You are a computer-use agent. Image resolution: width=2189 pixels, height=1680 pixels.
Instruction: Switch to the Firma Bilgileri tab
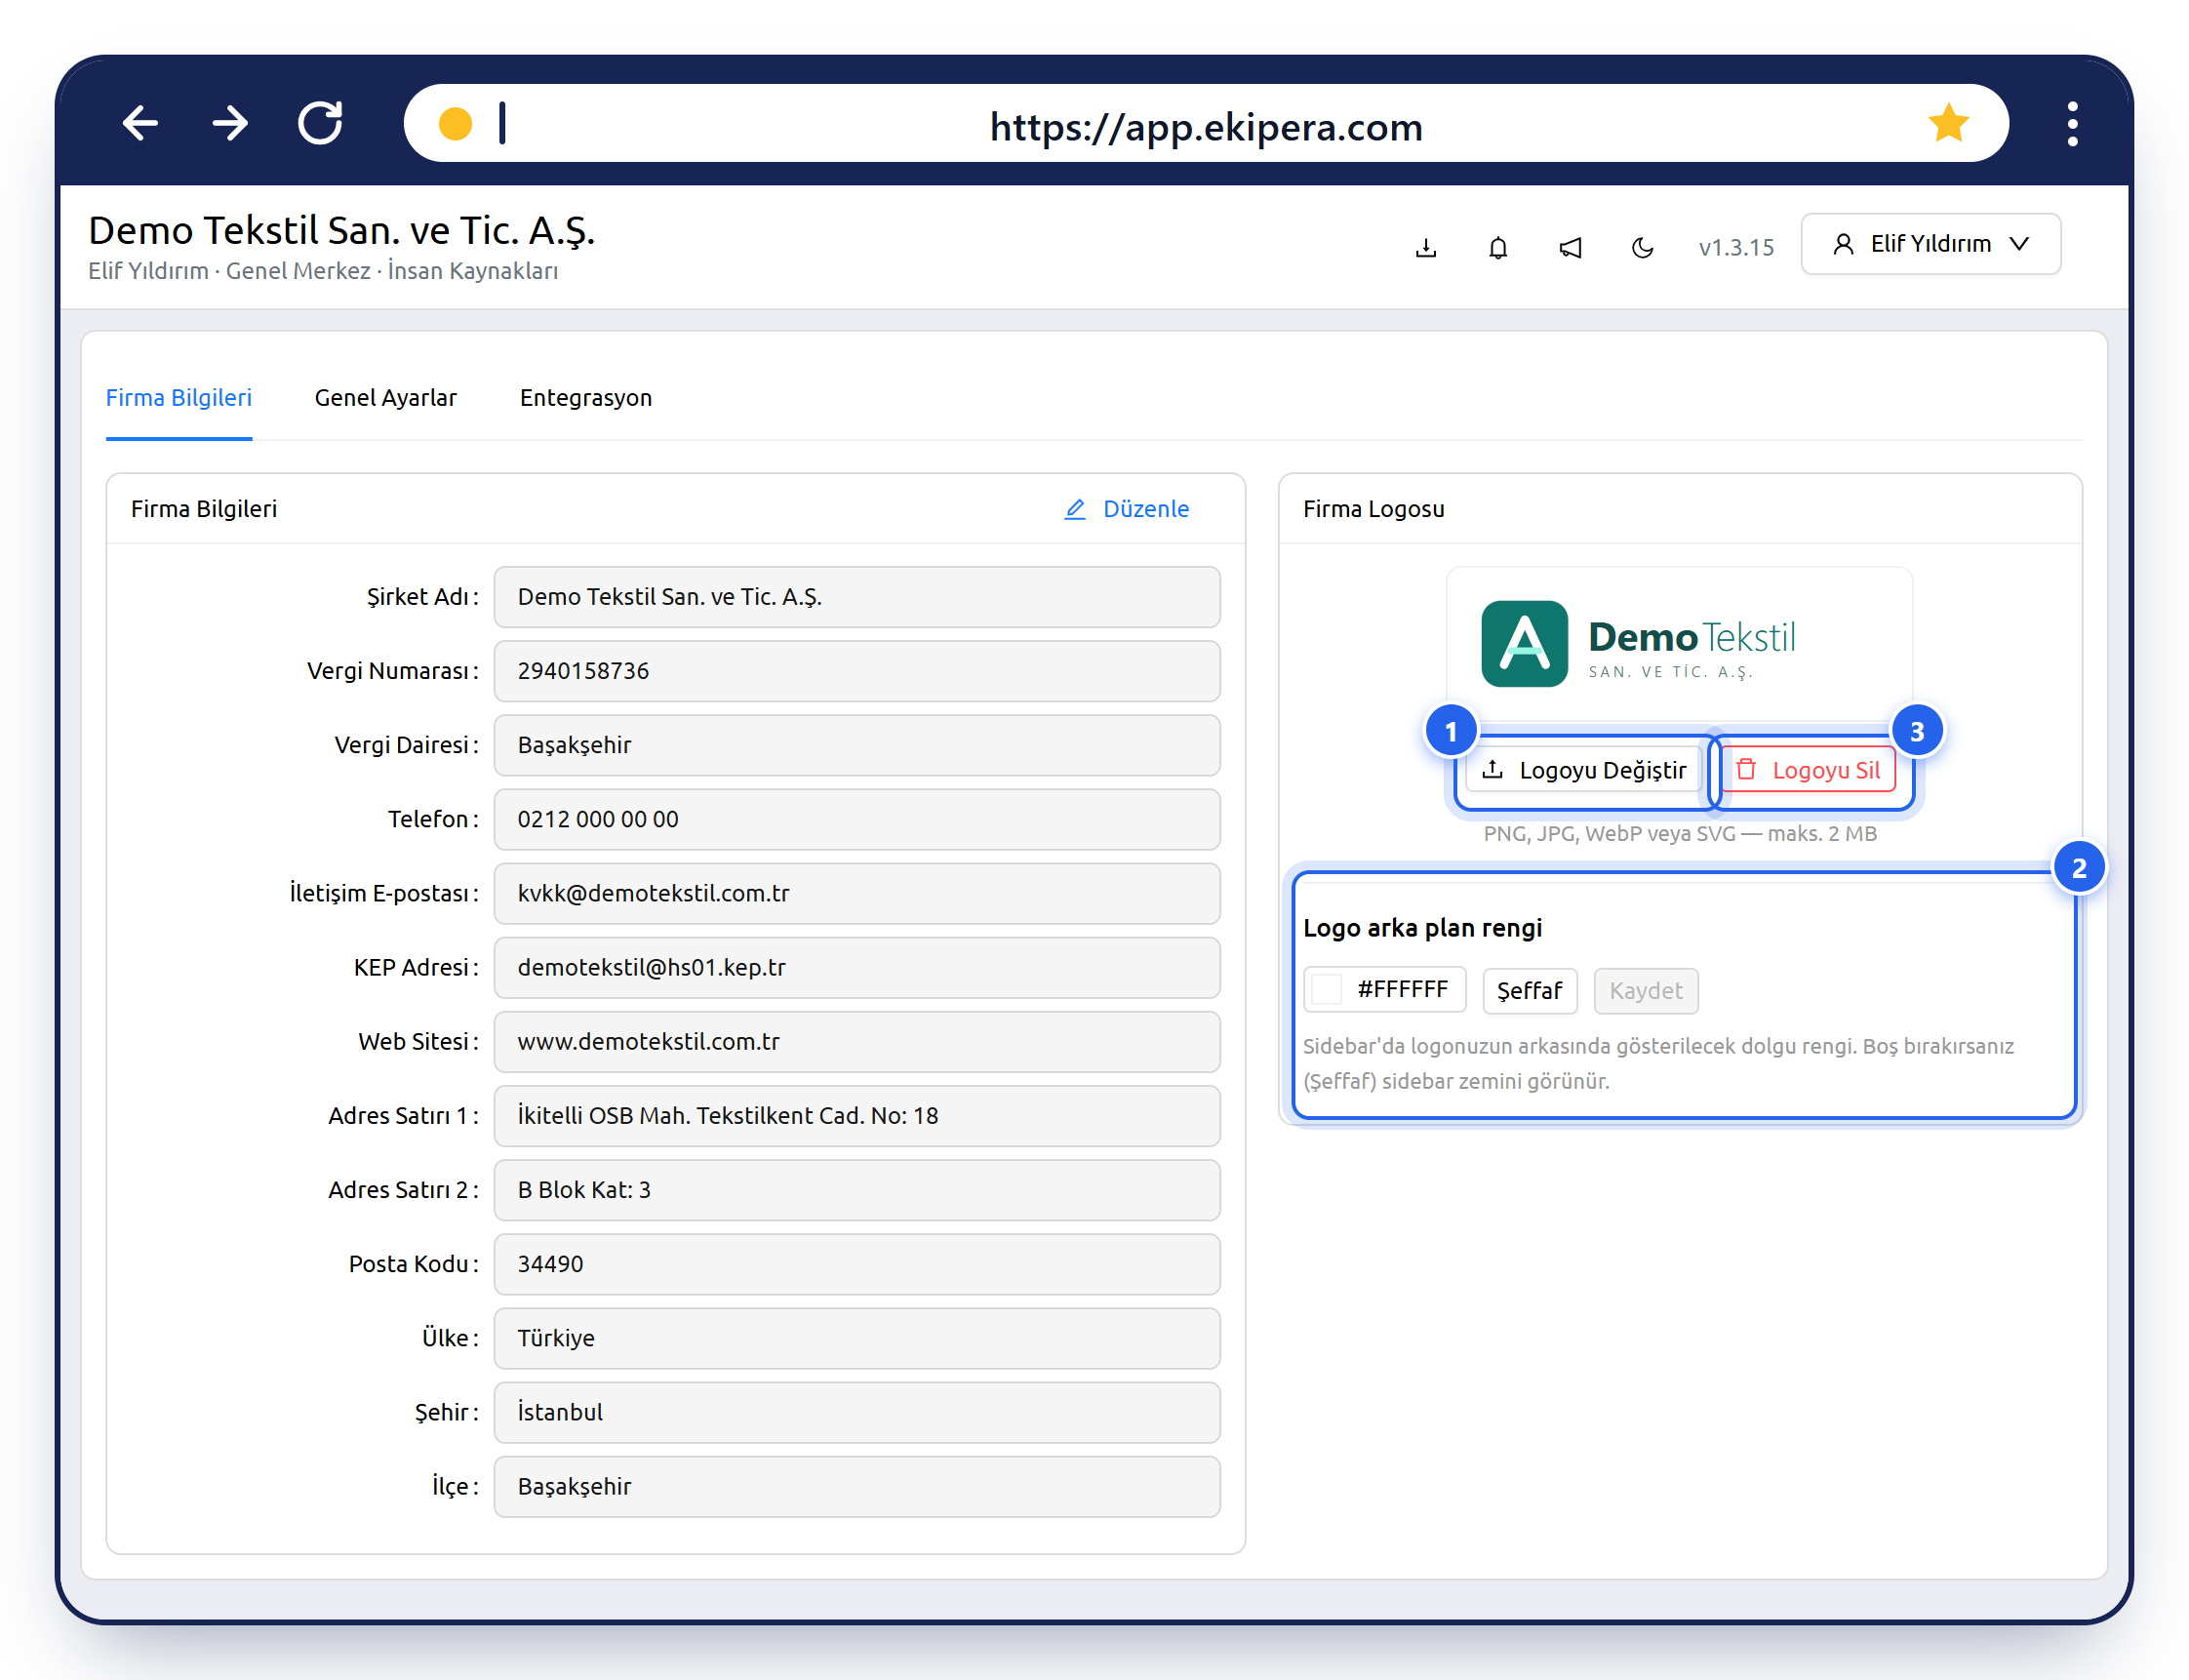(x=179, y=398)
